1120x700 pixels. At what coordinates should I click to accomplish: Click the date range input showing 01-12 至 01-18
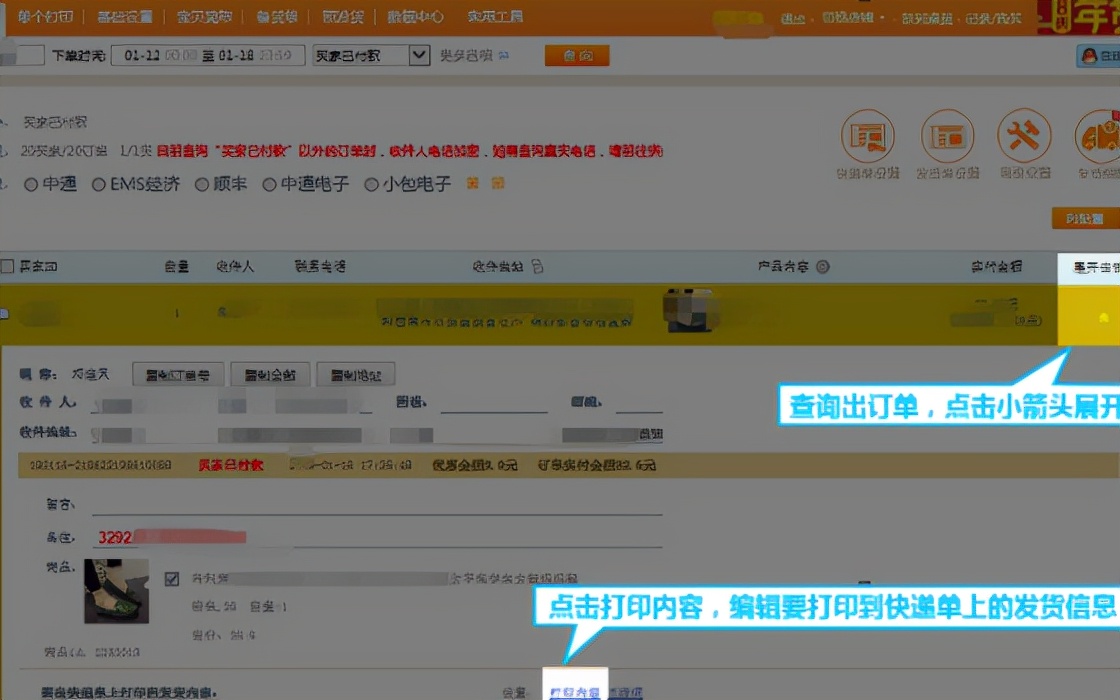click(x=205, y=55)
